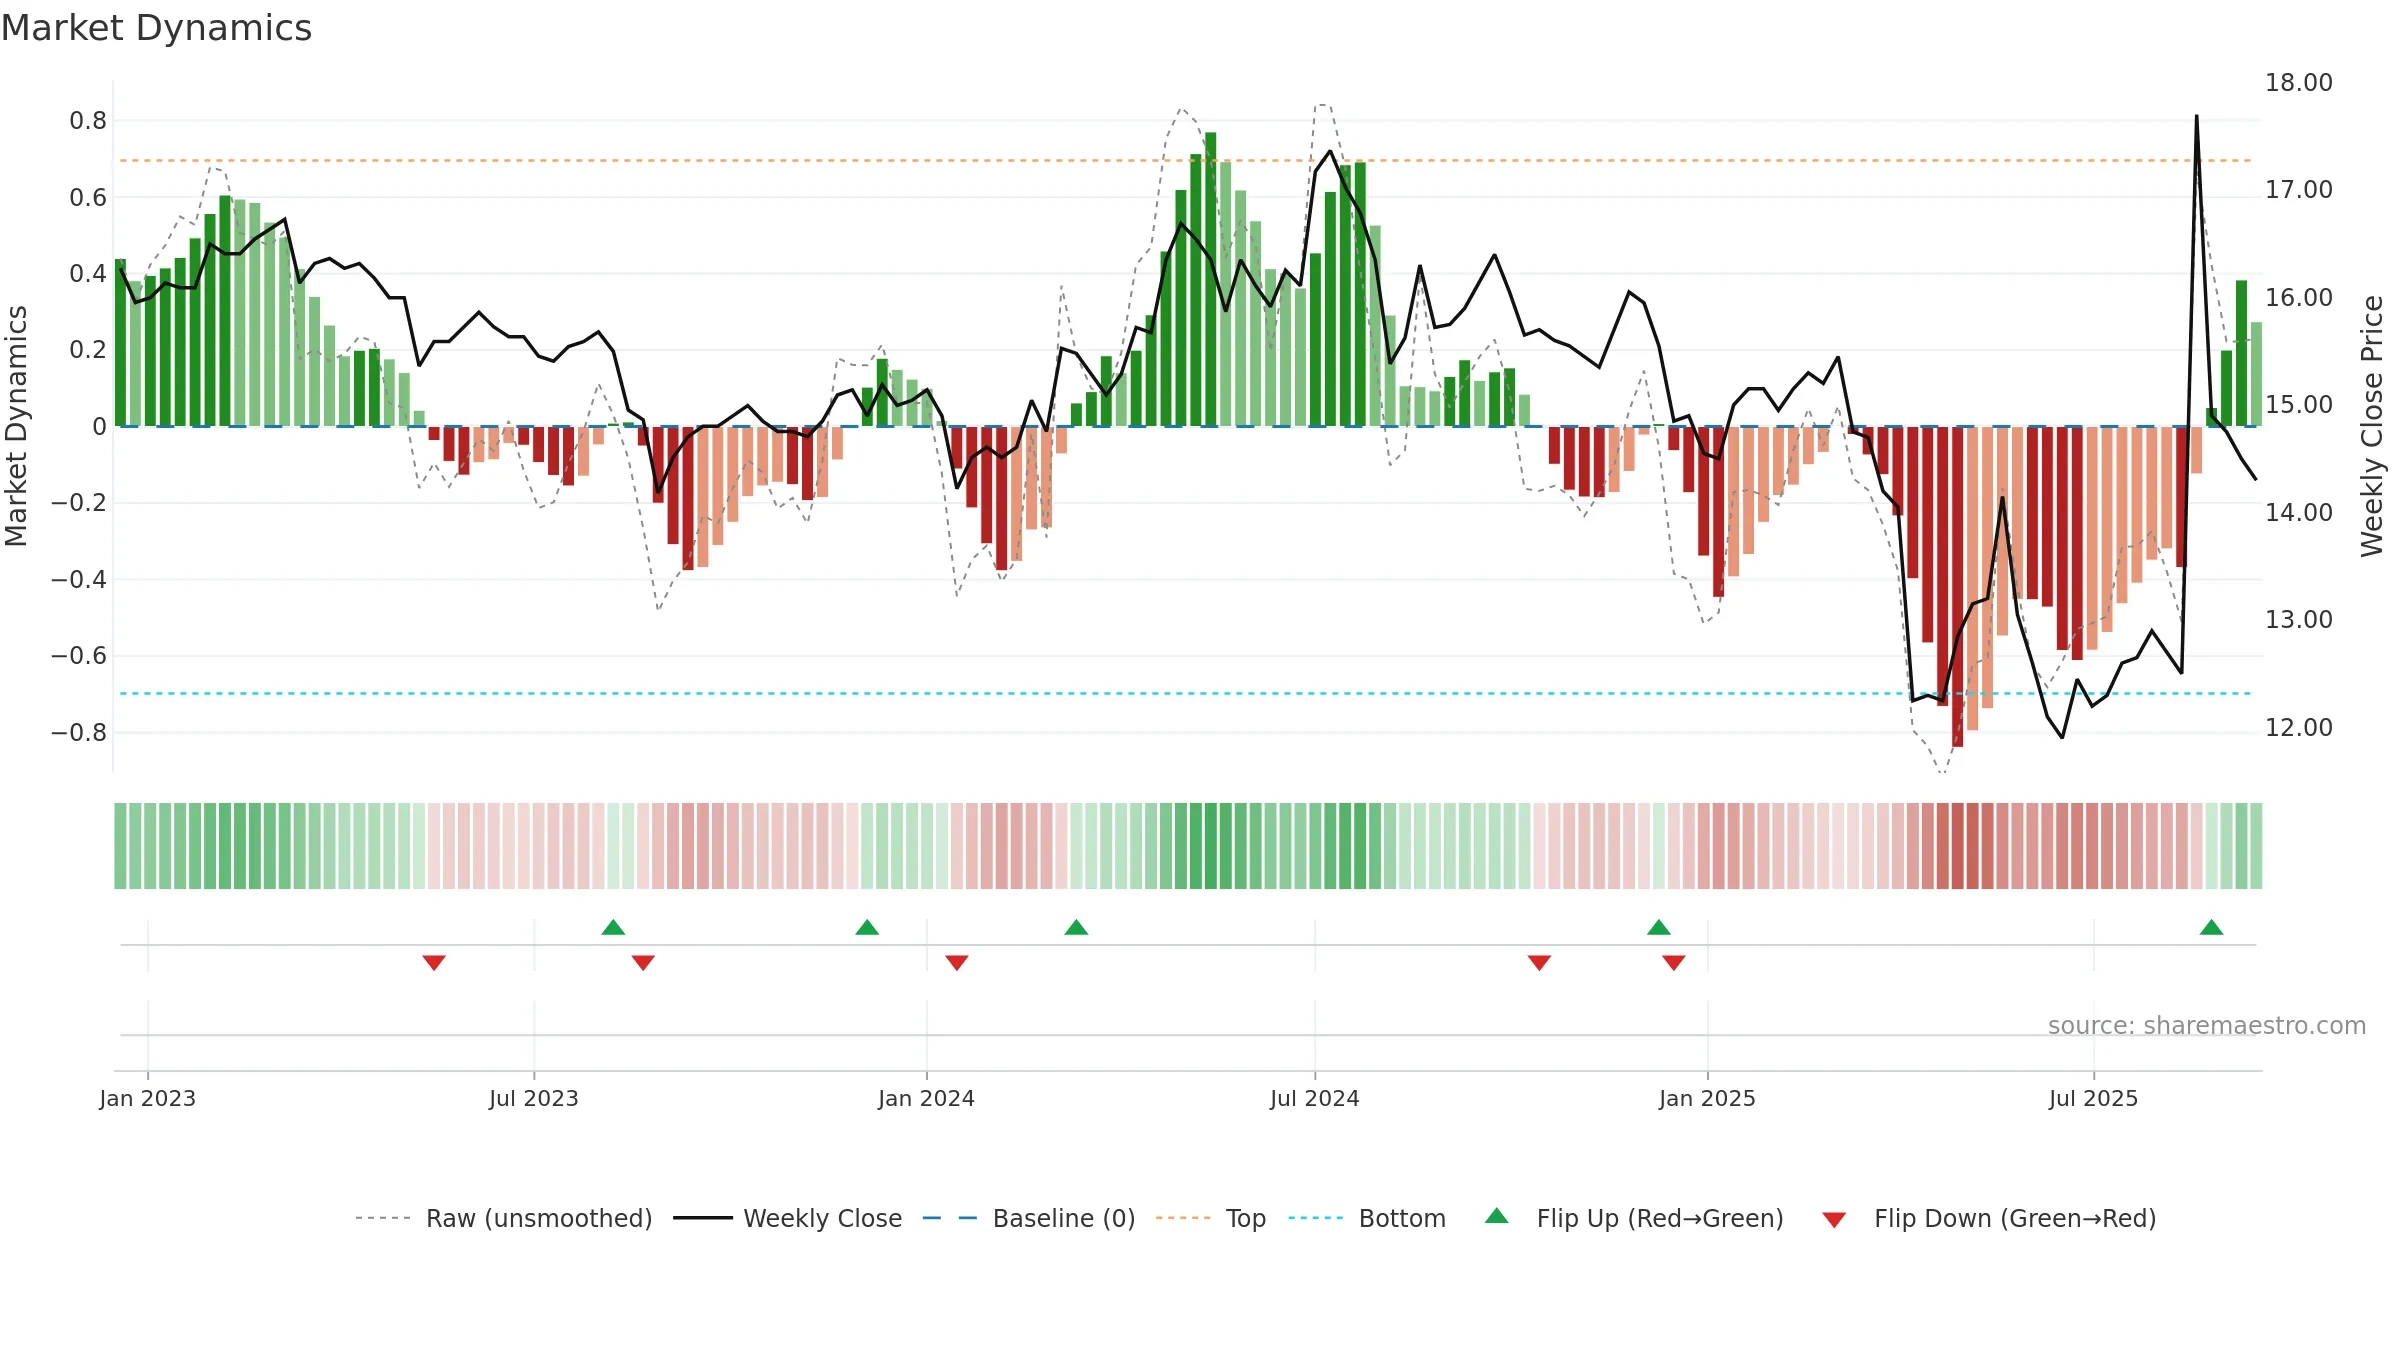Click the Jul 2024 x-axis label
This screenshot has height=1350, width=2400.
1315,1098
